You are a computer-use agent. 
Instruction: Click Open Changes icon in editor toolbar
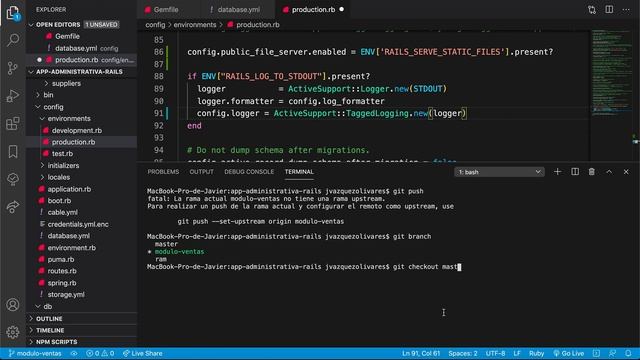[592, 10]
